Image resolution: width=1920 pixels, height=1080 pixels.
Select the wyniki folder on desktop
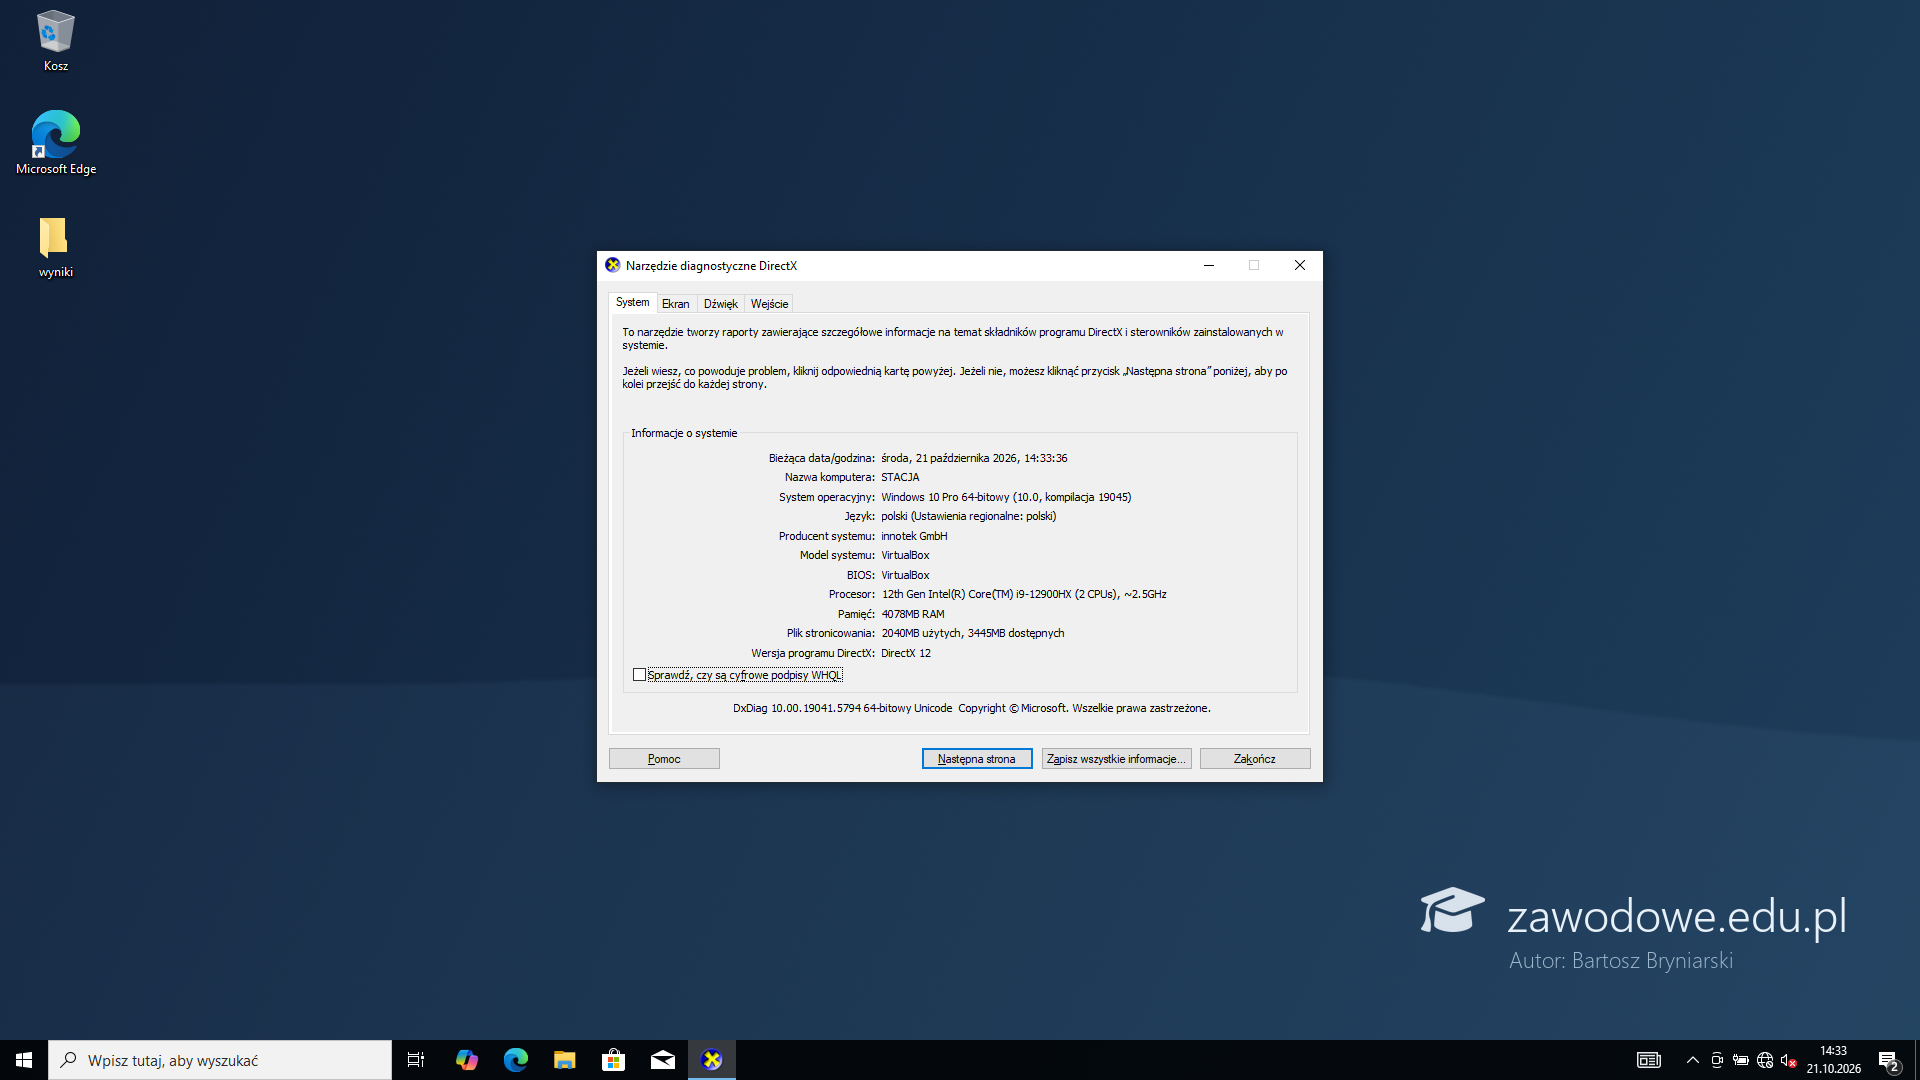[x=55, y=247]
